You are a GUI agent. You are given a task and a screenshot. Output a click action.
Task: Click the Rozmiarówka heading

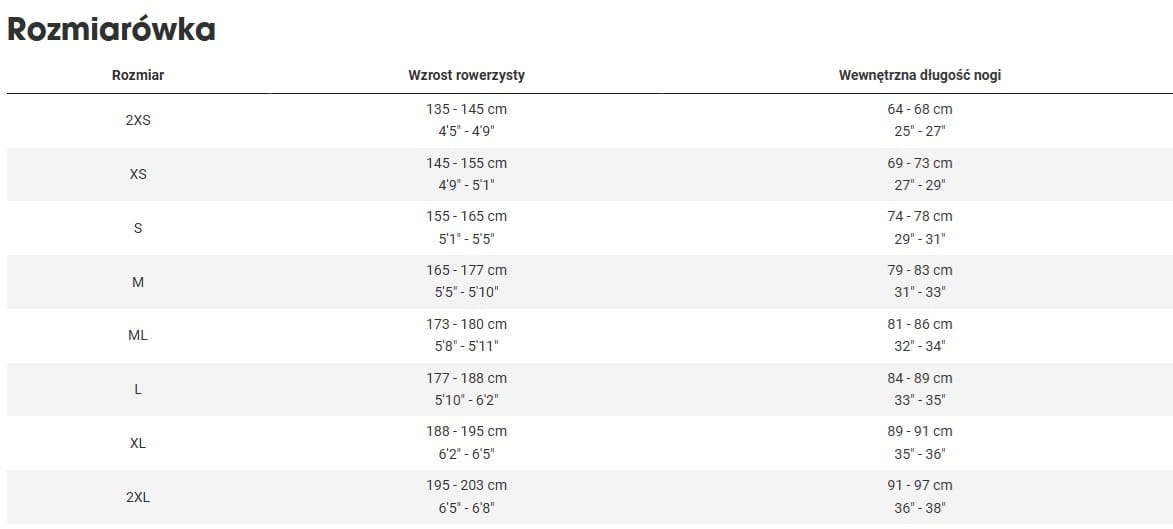click(111, 30)
